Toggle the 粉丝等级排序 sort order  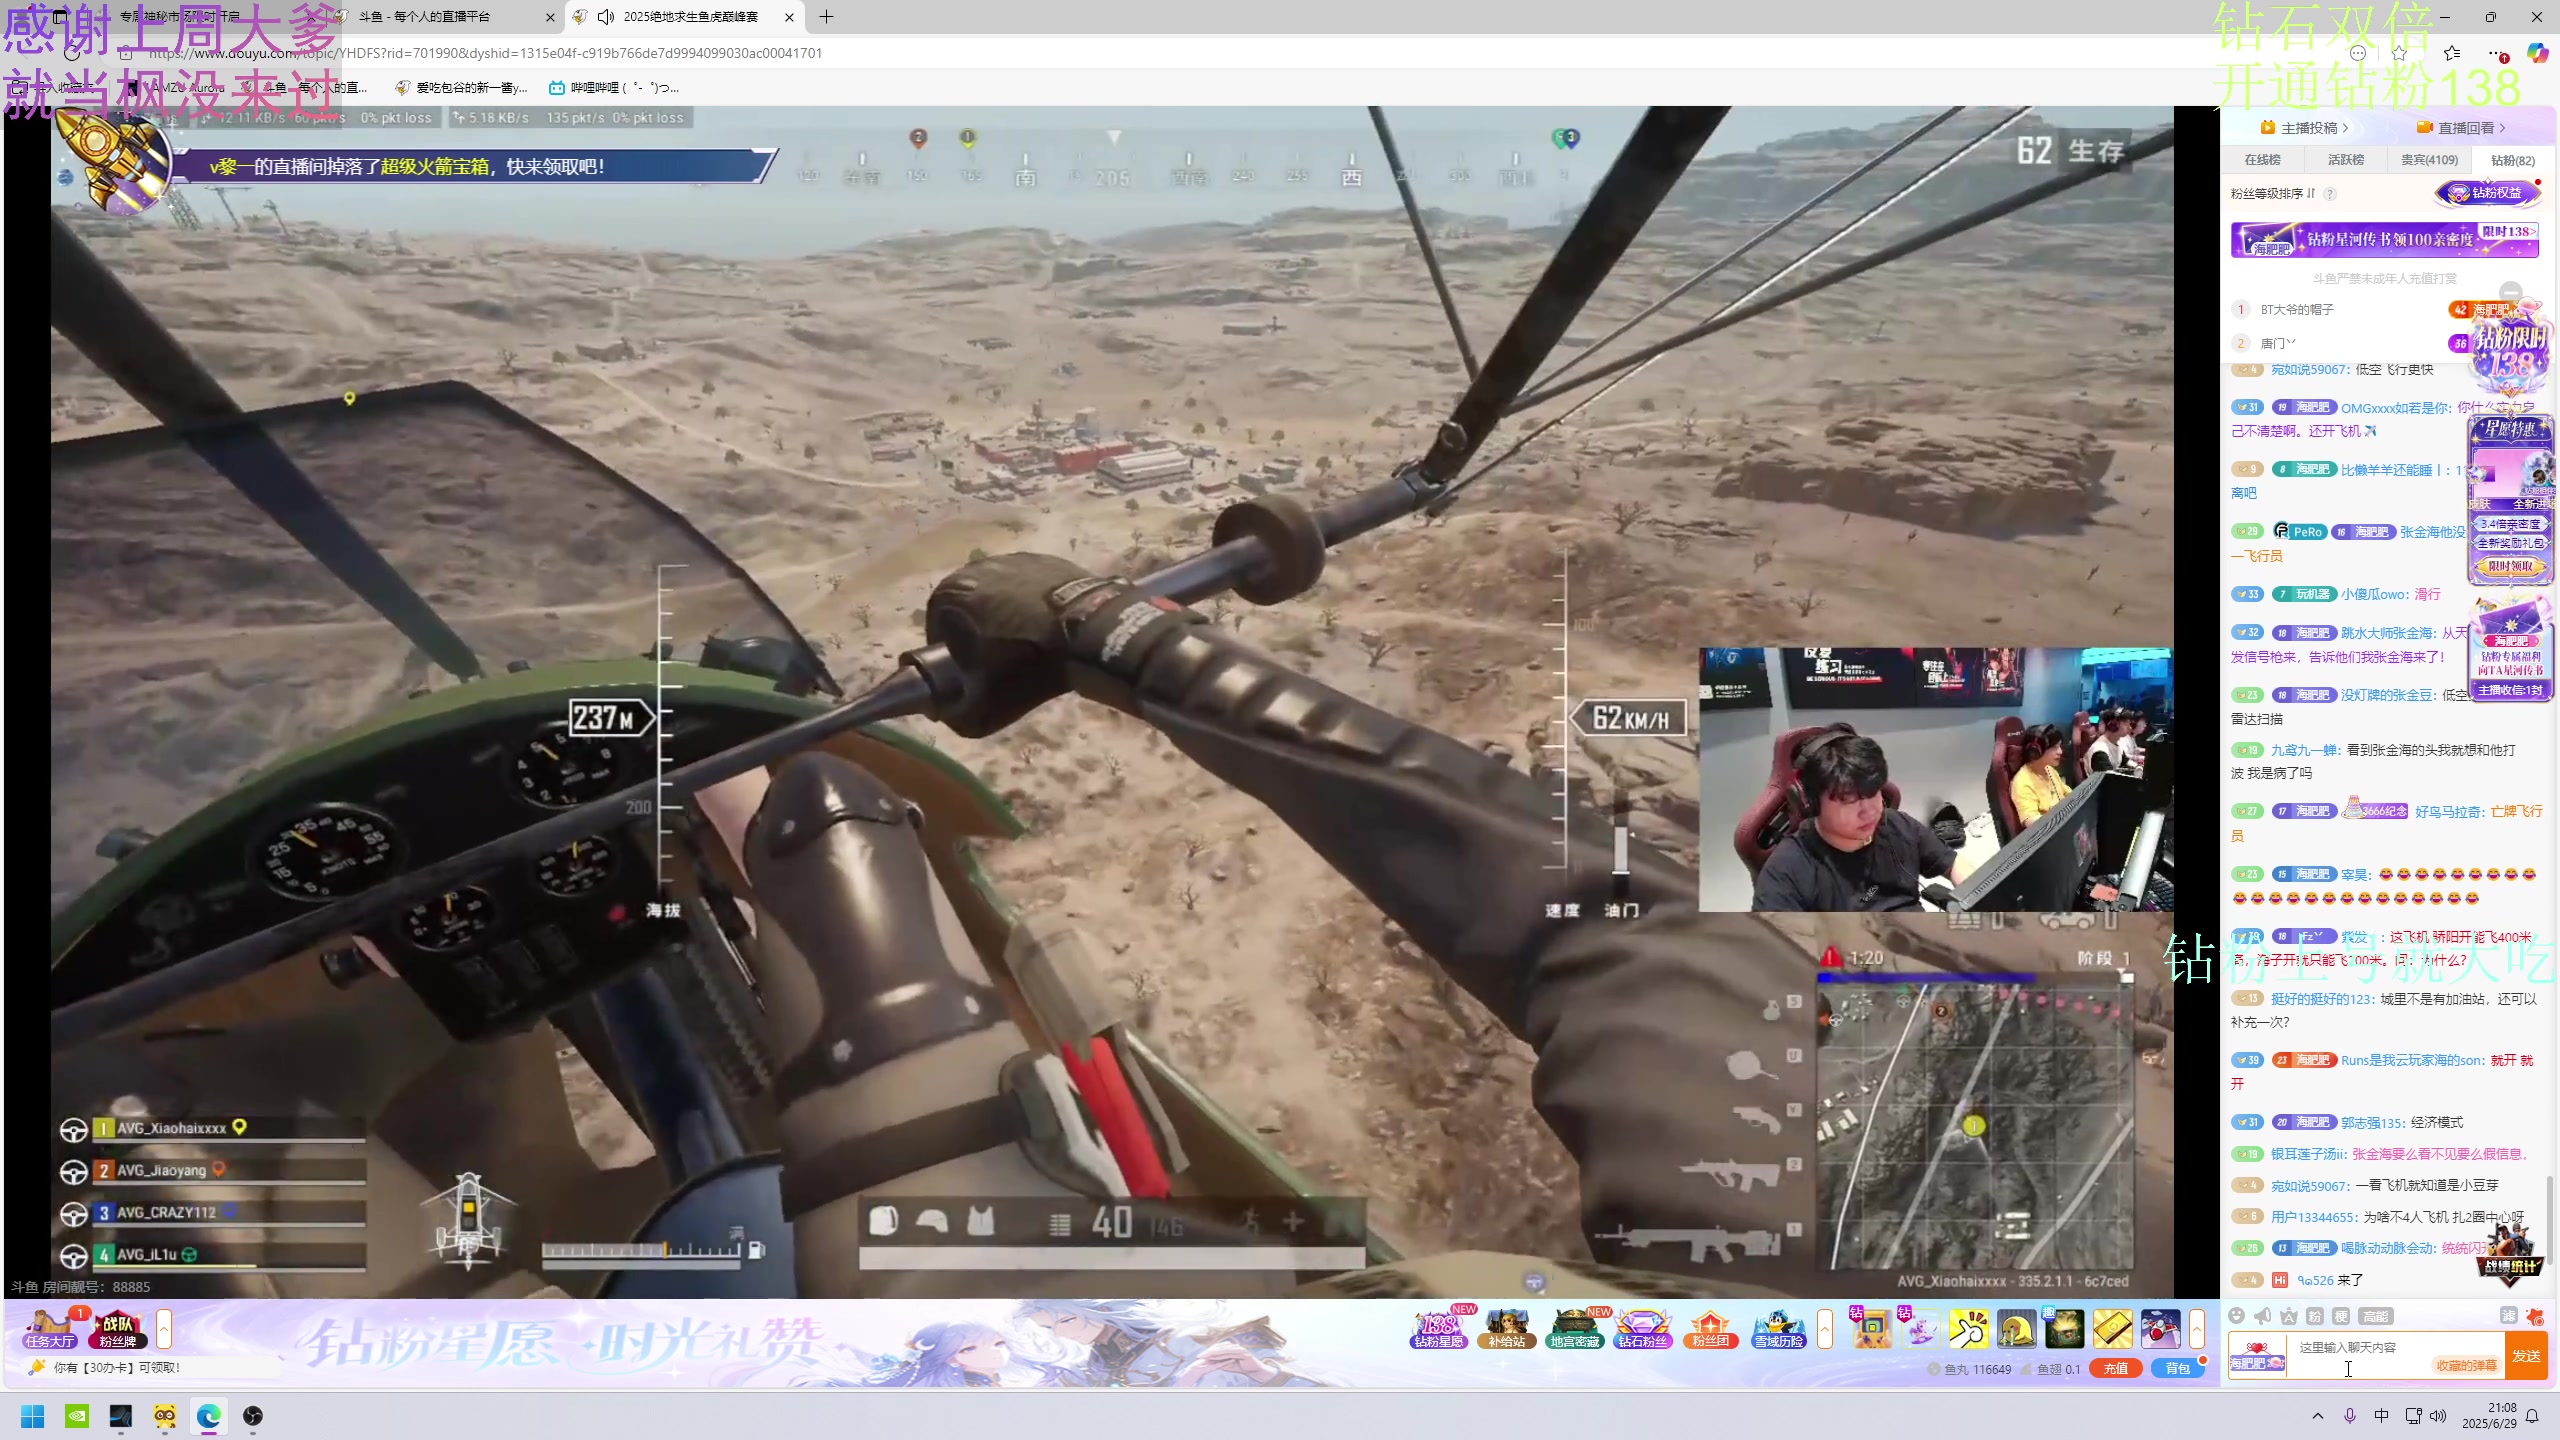2273,194
